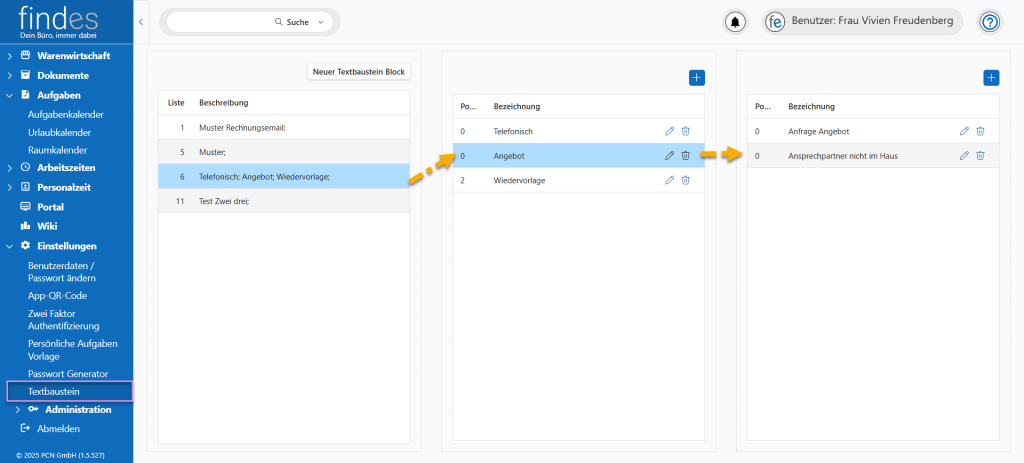
Task: Open the Suche dropdown arrow
Action: point(320,22)
